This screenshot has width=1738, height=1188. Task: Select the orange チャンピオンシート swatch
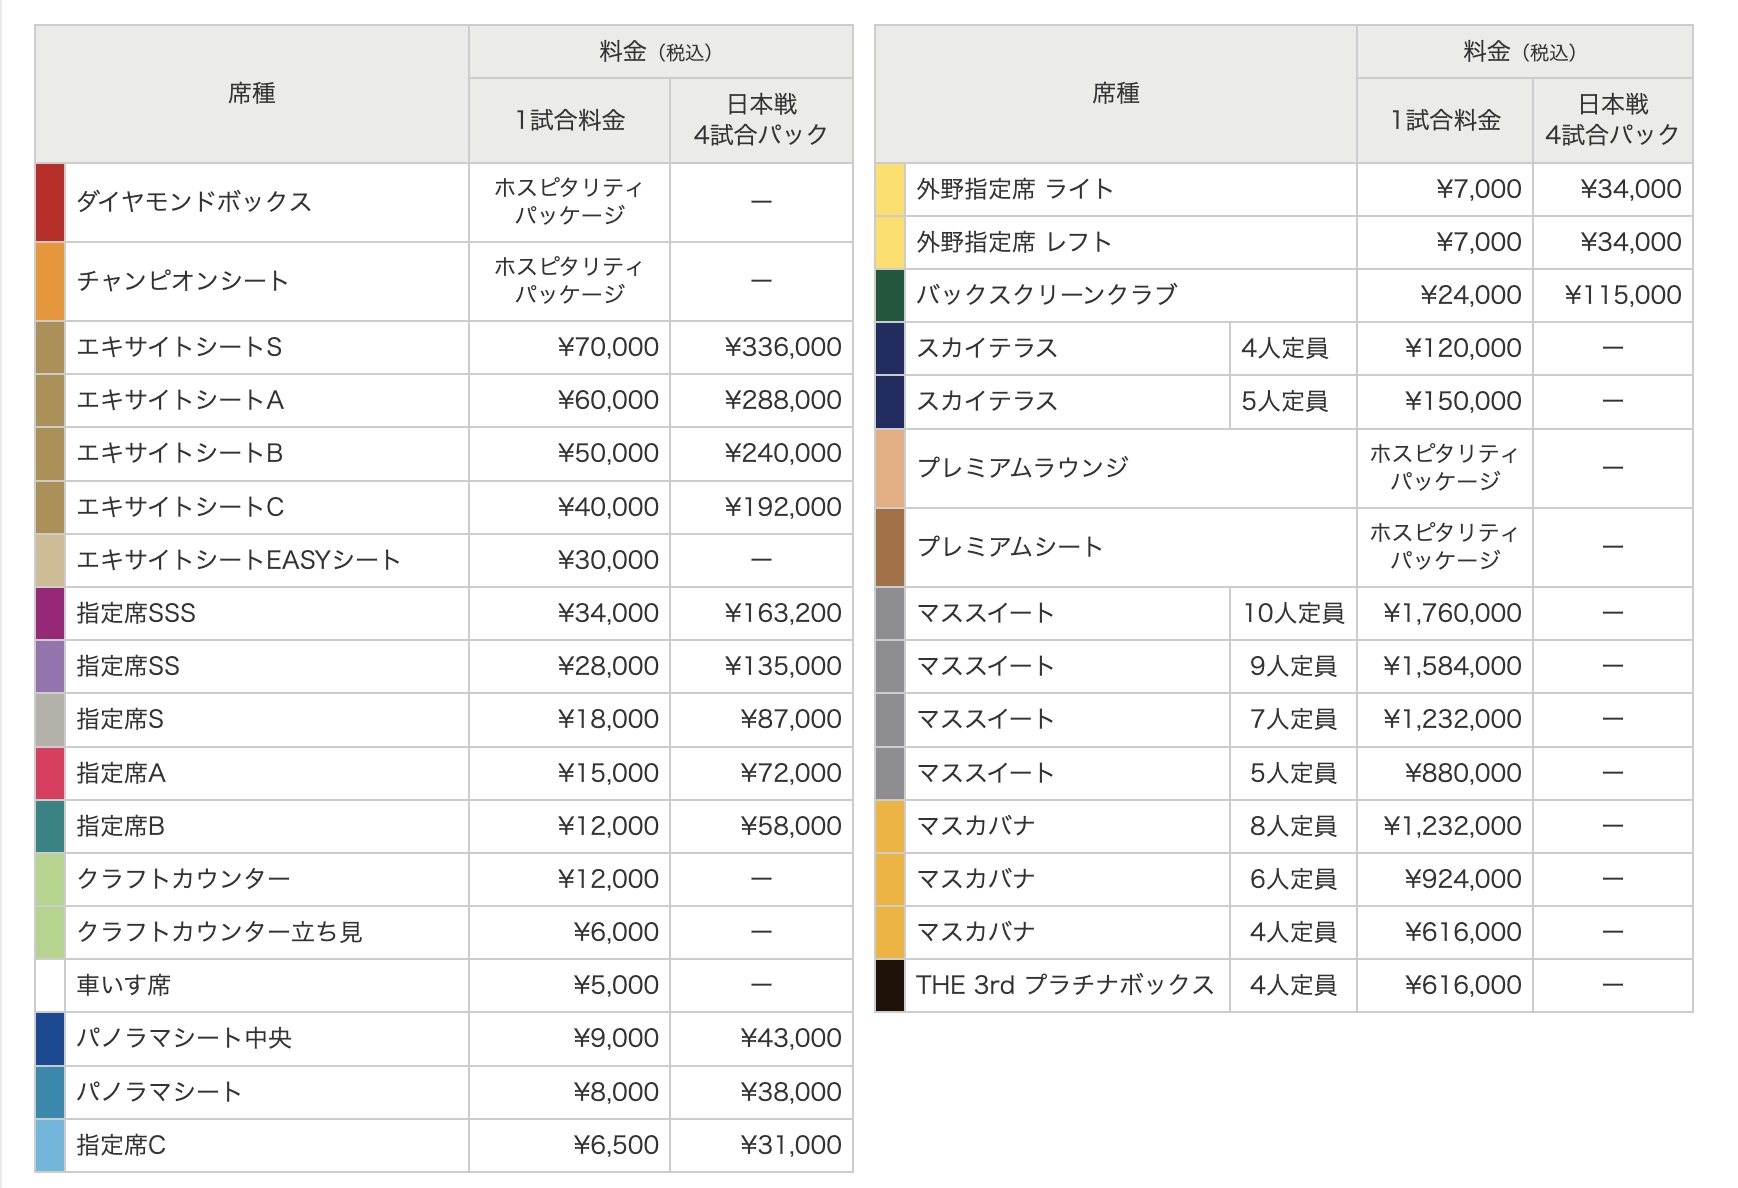48,281
